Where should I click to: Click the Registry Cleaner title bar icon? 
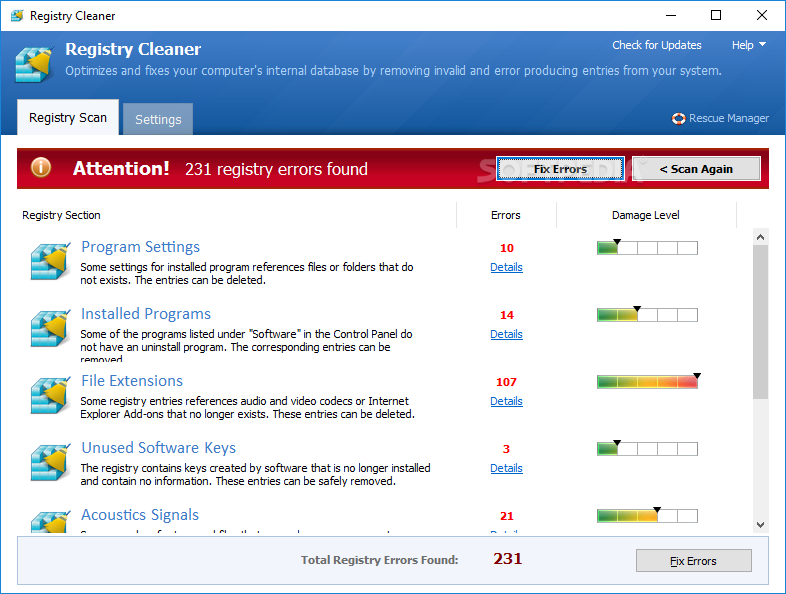click(x=17, y=16)
